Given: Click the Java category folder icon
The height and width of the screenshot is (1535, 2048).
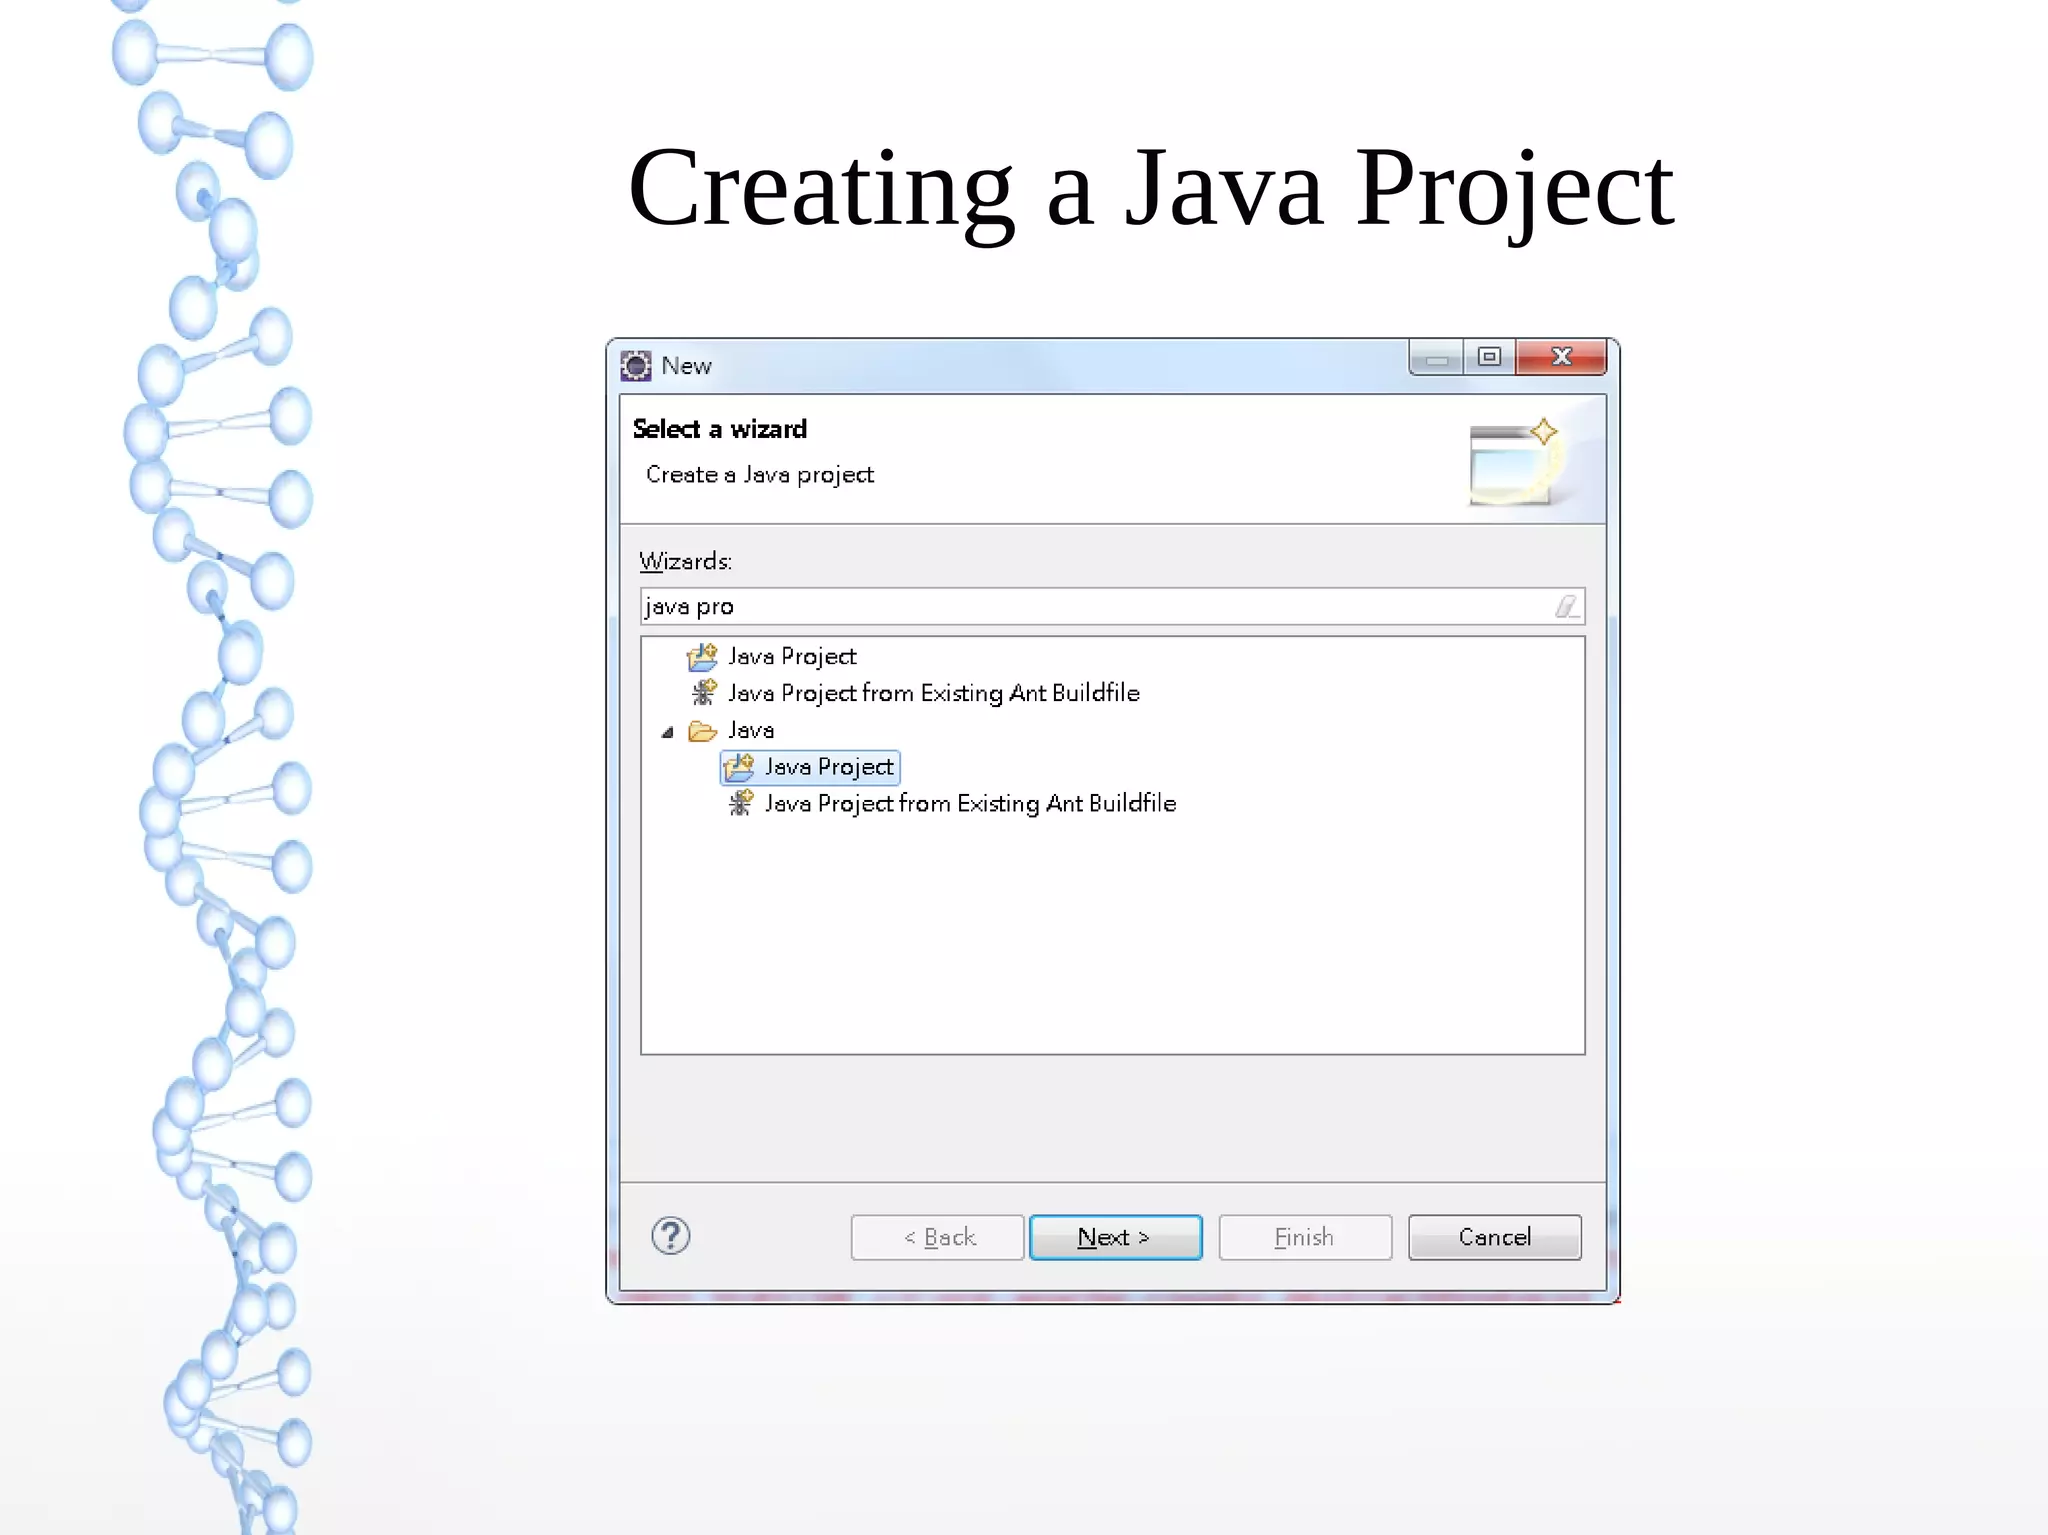Looking at the screenshot, I should tap(702, 731).
